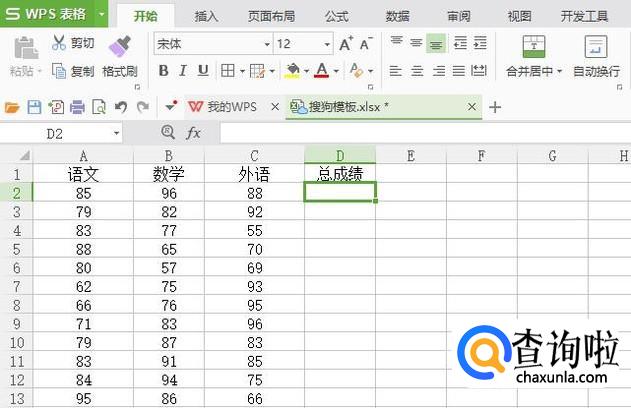Click the insert function fx icon
The width and height of the screenshot is (631, 408).
click(193, 133)
